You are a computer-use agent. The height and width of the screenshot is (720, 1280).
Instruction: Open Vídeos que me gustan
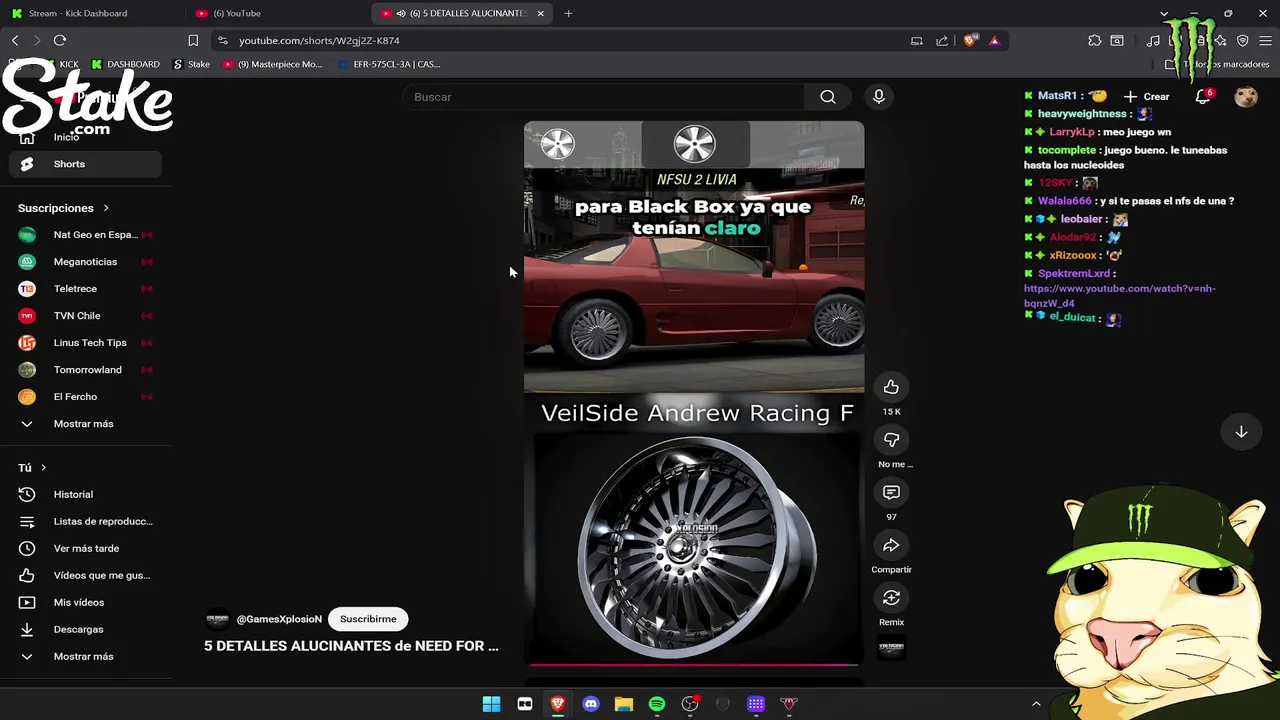(x=85, y=575)
